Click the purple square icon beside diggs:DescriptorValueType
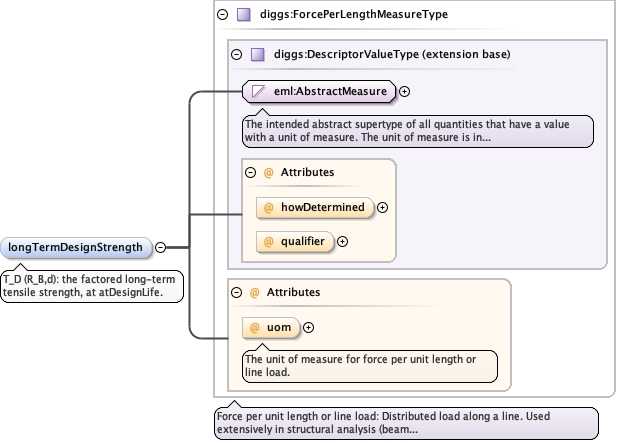Viewport: 617px width, 443px height. pyautogui.click(x=258, y=54)
